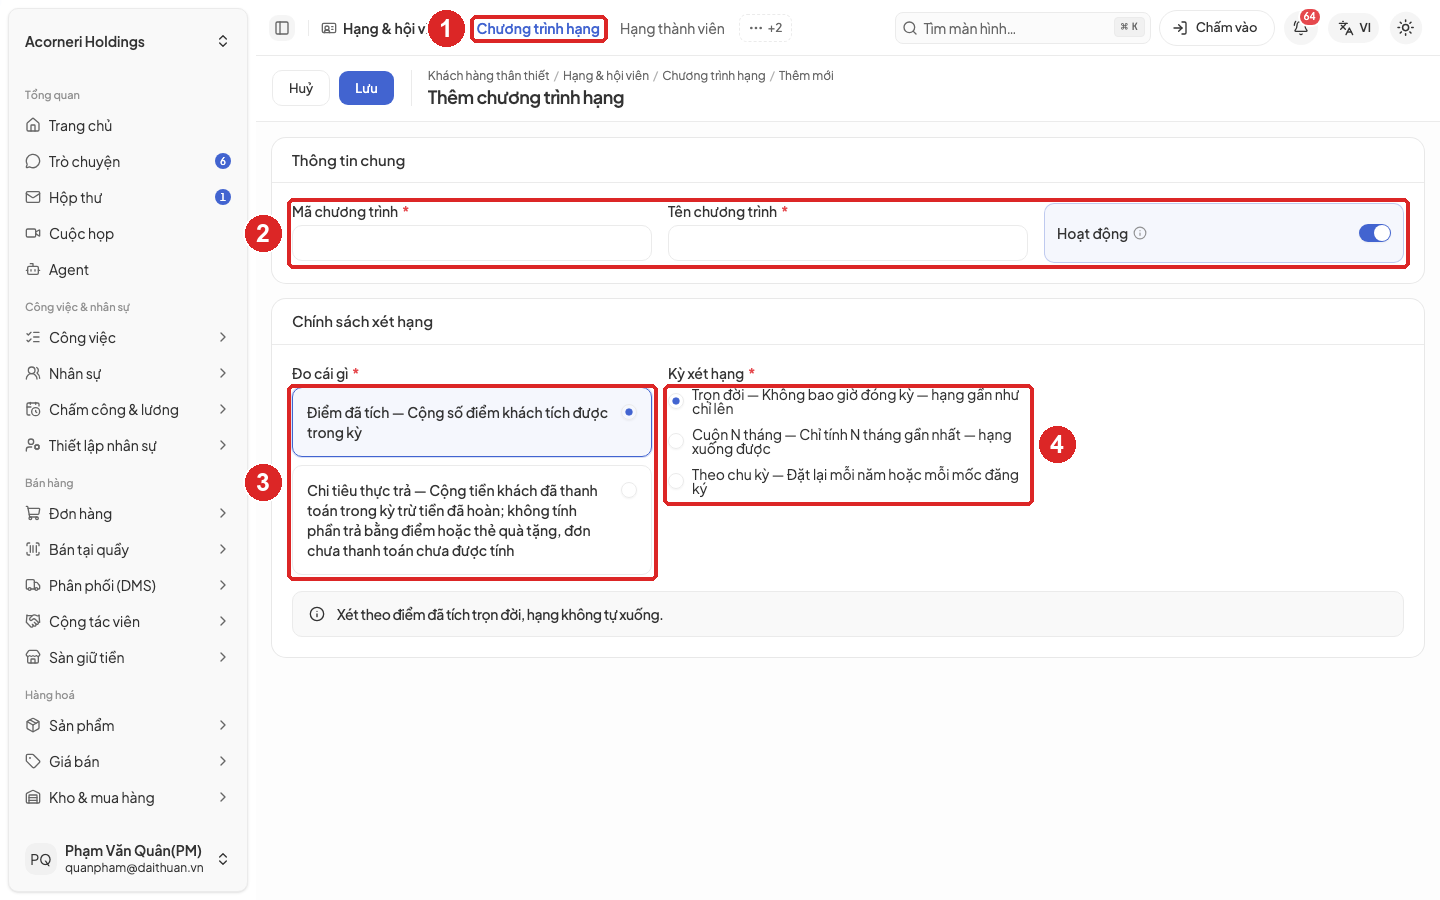Open Trò chuyện chat icon
This screenshot has height=900, width=1440.
click(x=33, y=162)
